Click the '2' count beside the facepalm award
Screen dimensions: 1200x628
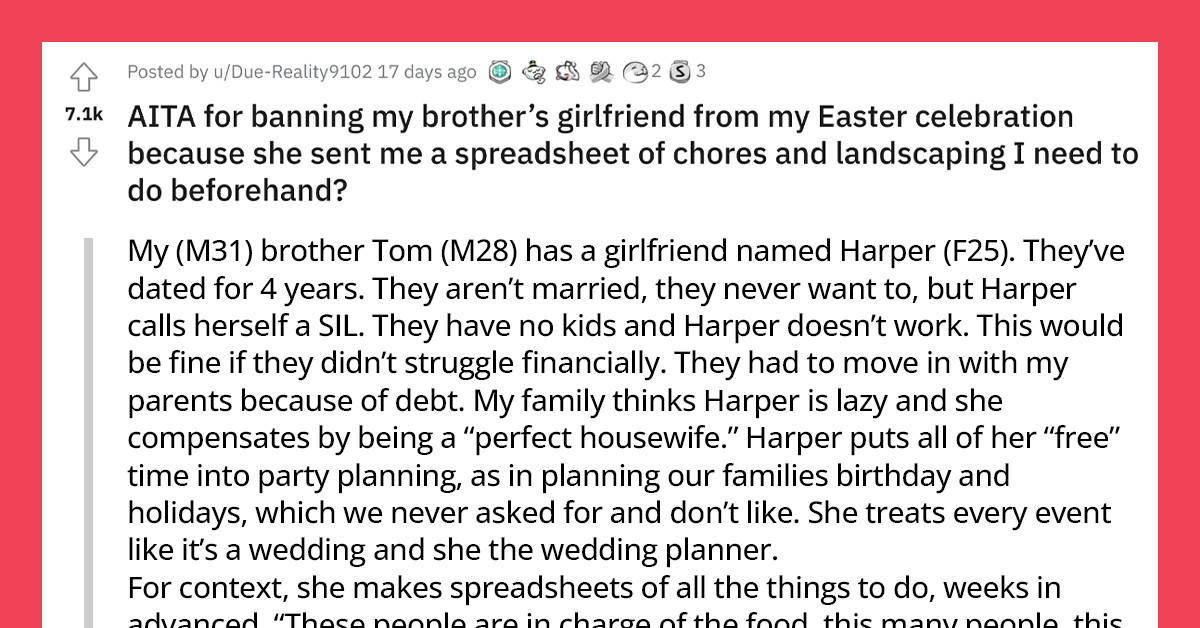[x=655, y=72]
